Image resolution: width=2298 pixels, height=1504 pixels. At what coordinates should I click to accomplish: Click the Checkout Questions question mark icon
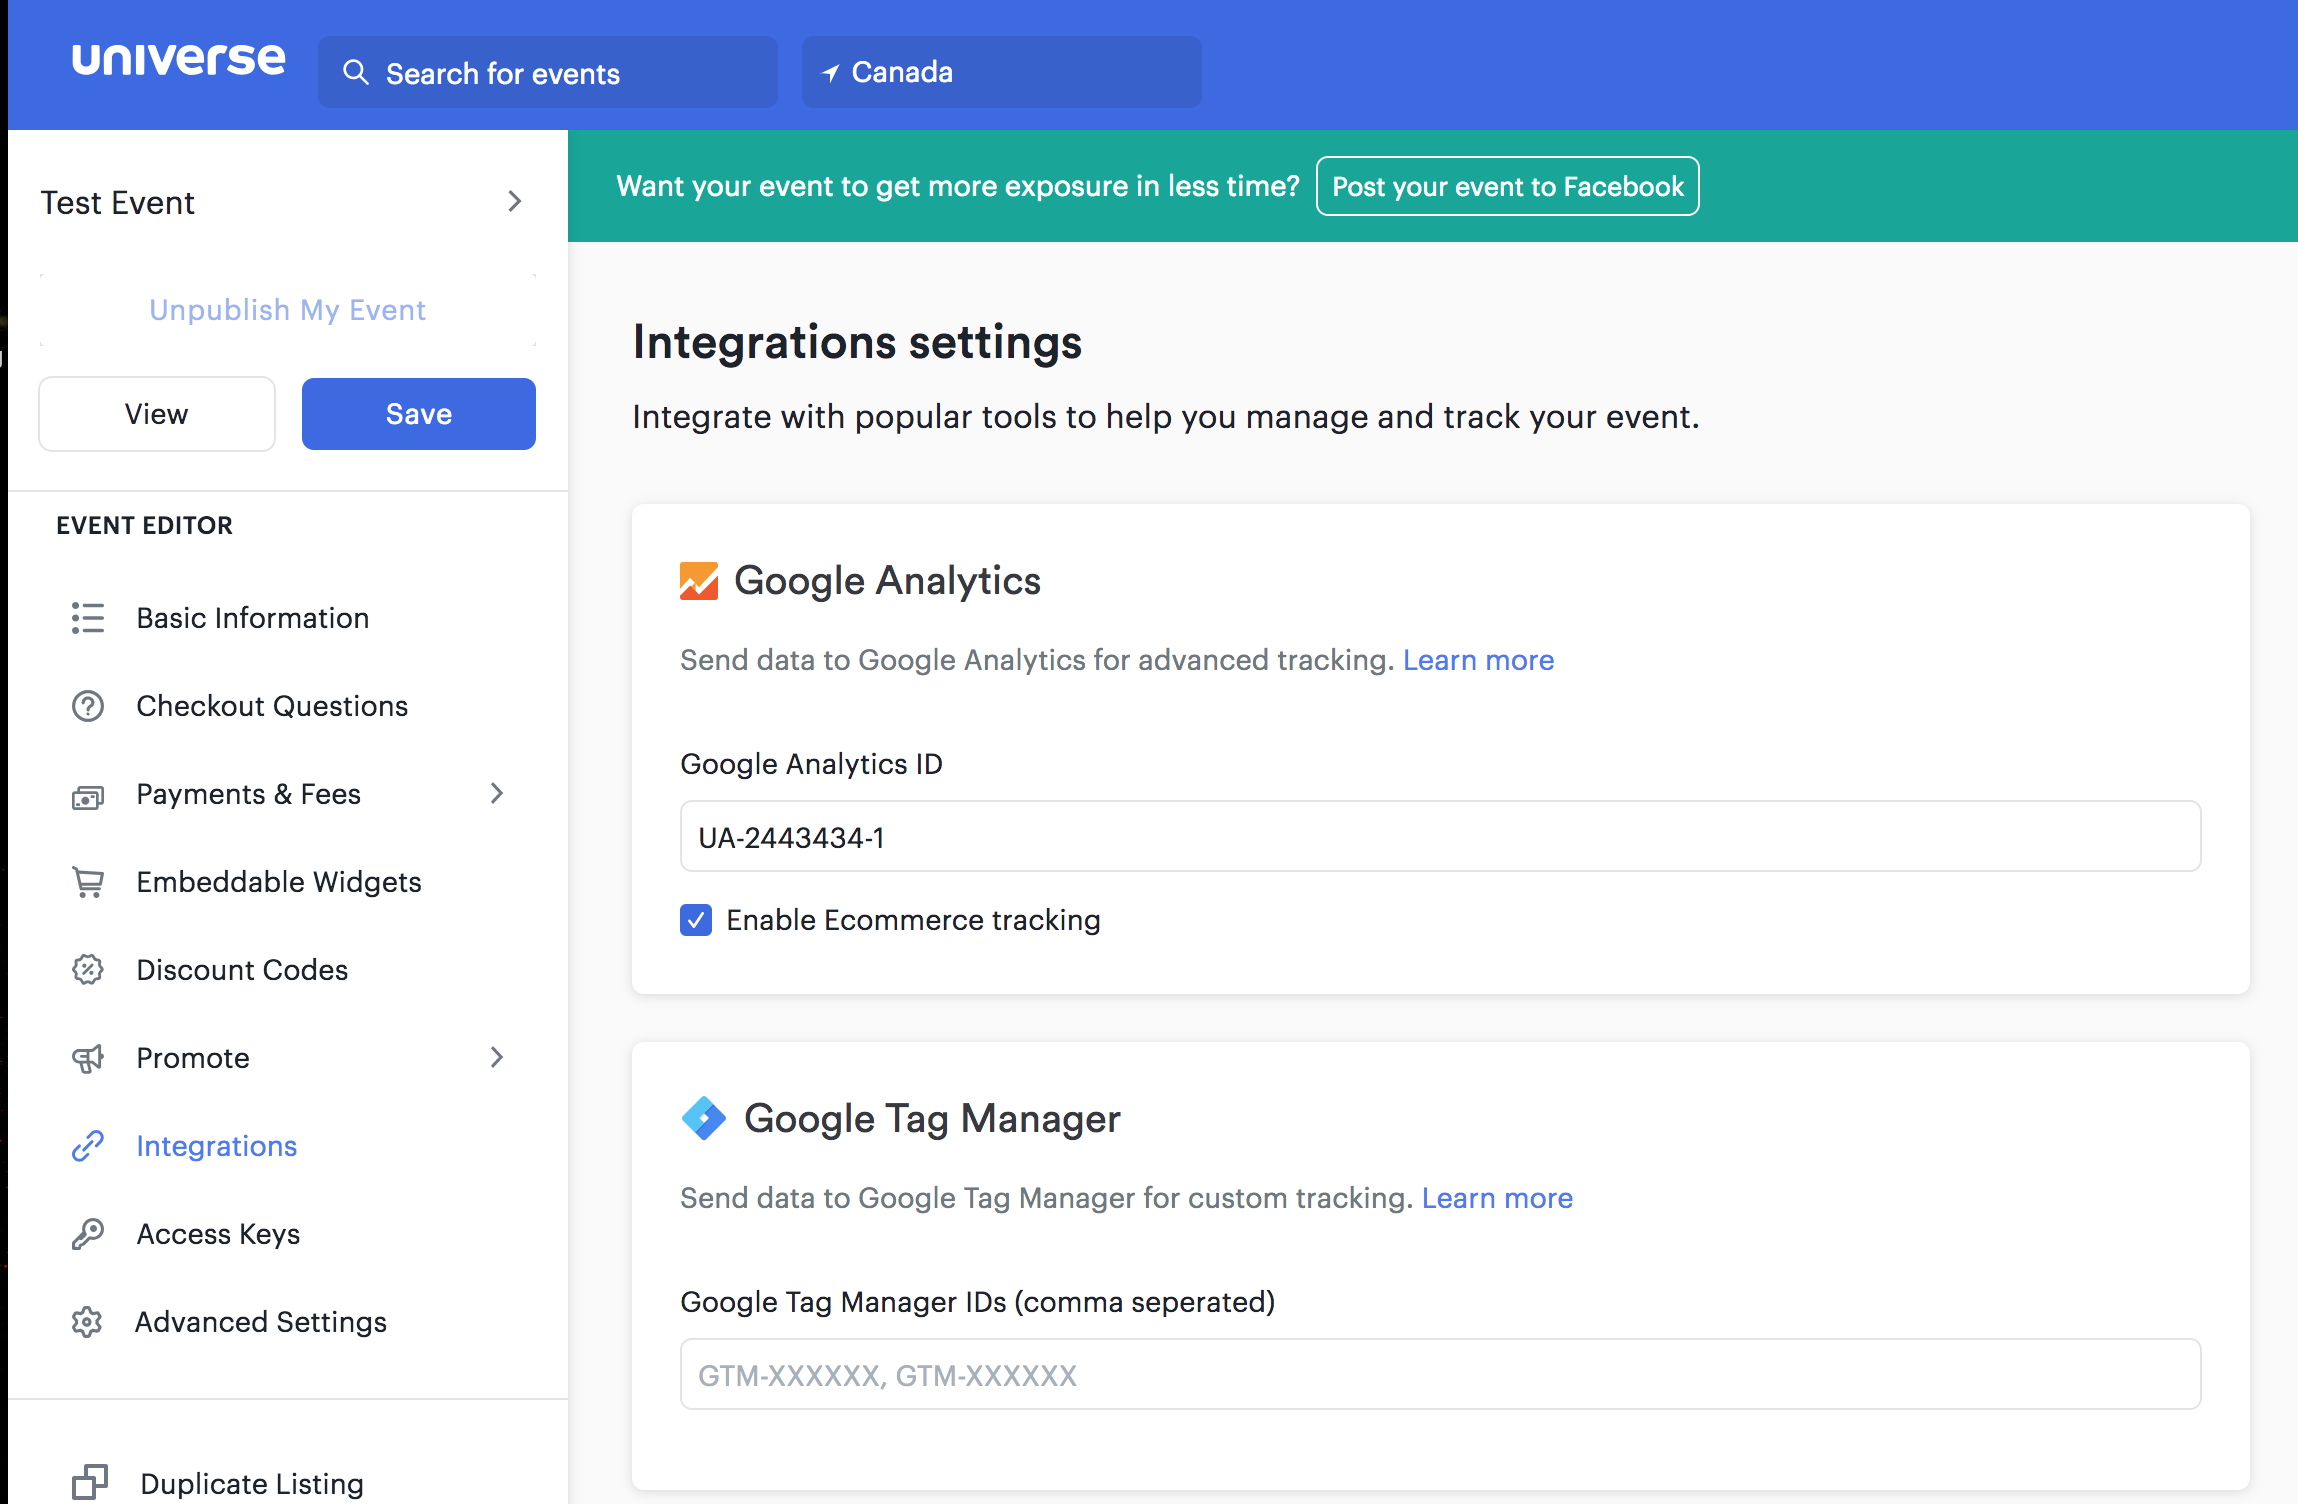pos(88,706)
